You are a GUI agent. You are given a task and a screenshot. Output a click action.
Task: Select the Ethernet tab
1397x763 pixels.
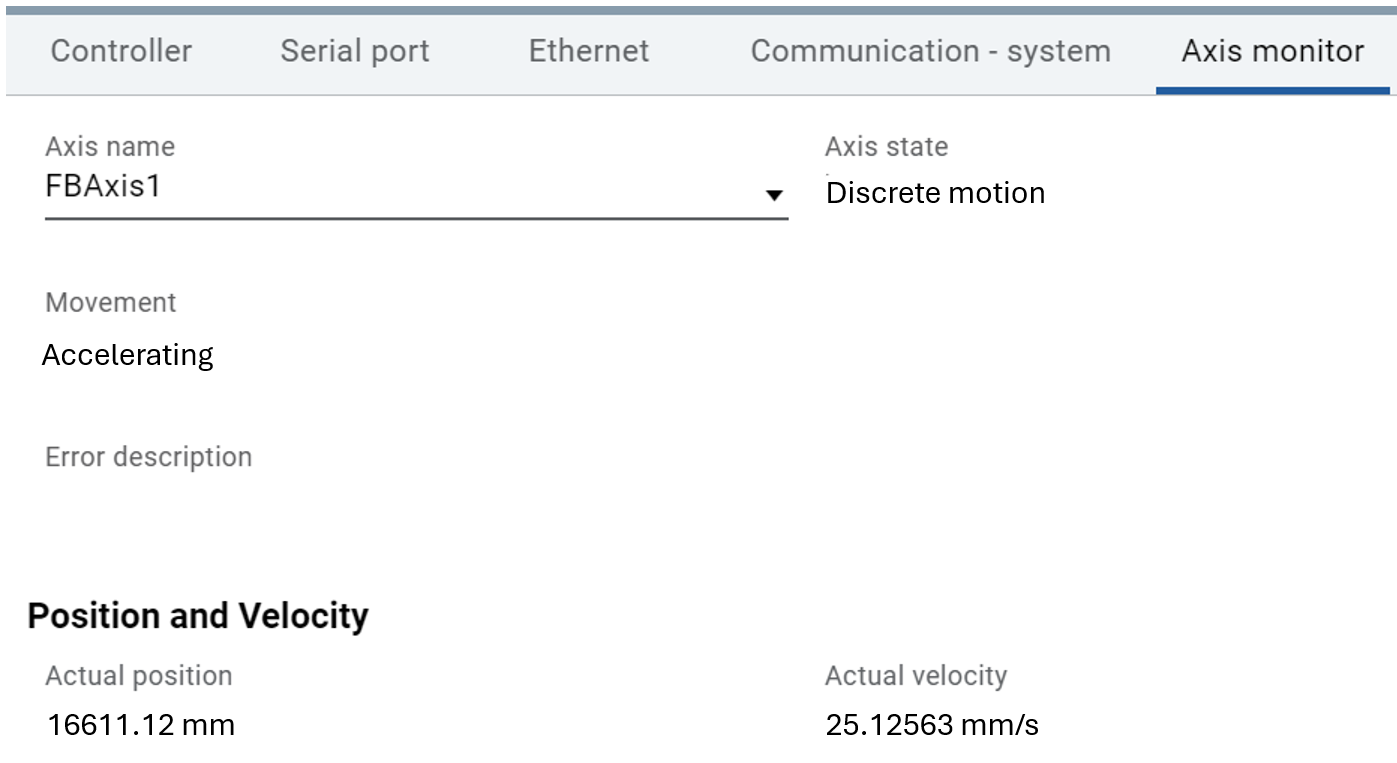[x=589, y=51]
